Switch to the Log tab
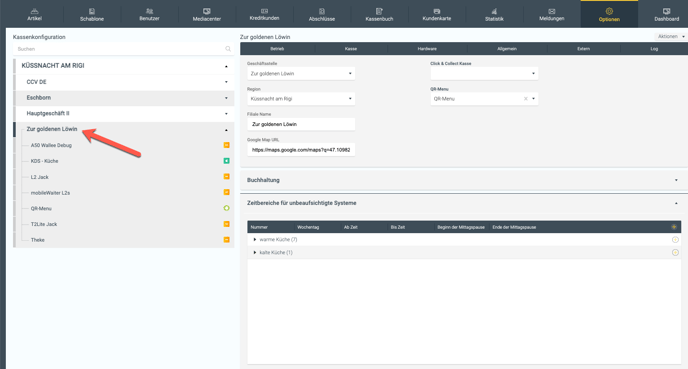This screenshot has width=688, height=369. click(654, 49)
